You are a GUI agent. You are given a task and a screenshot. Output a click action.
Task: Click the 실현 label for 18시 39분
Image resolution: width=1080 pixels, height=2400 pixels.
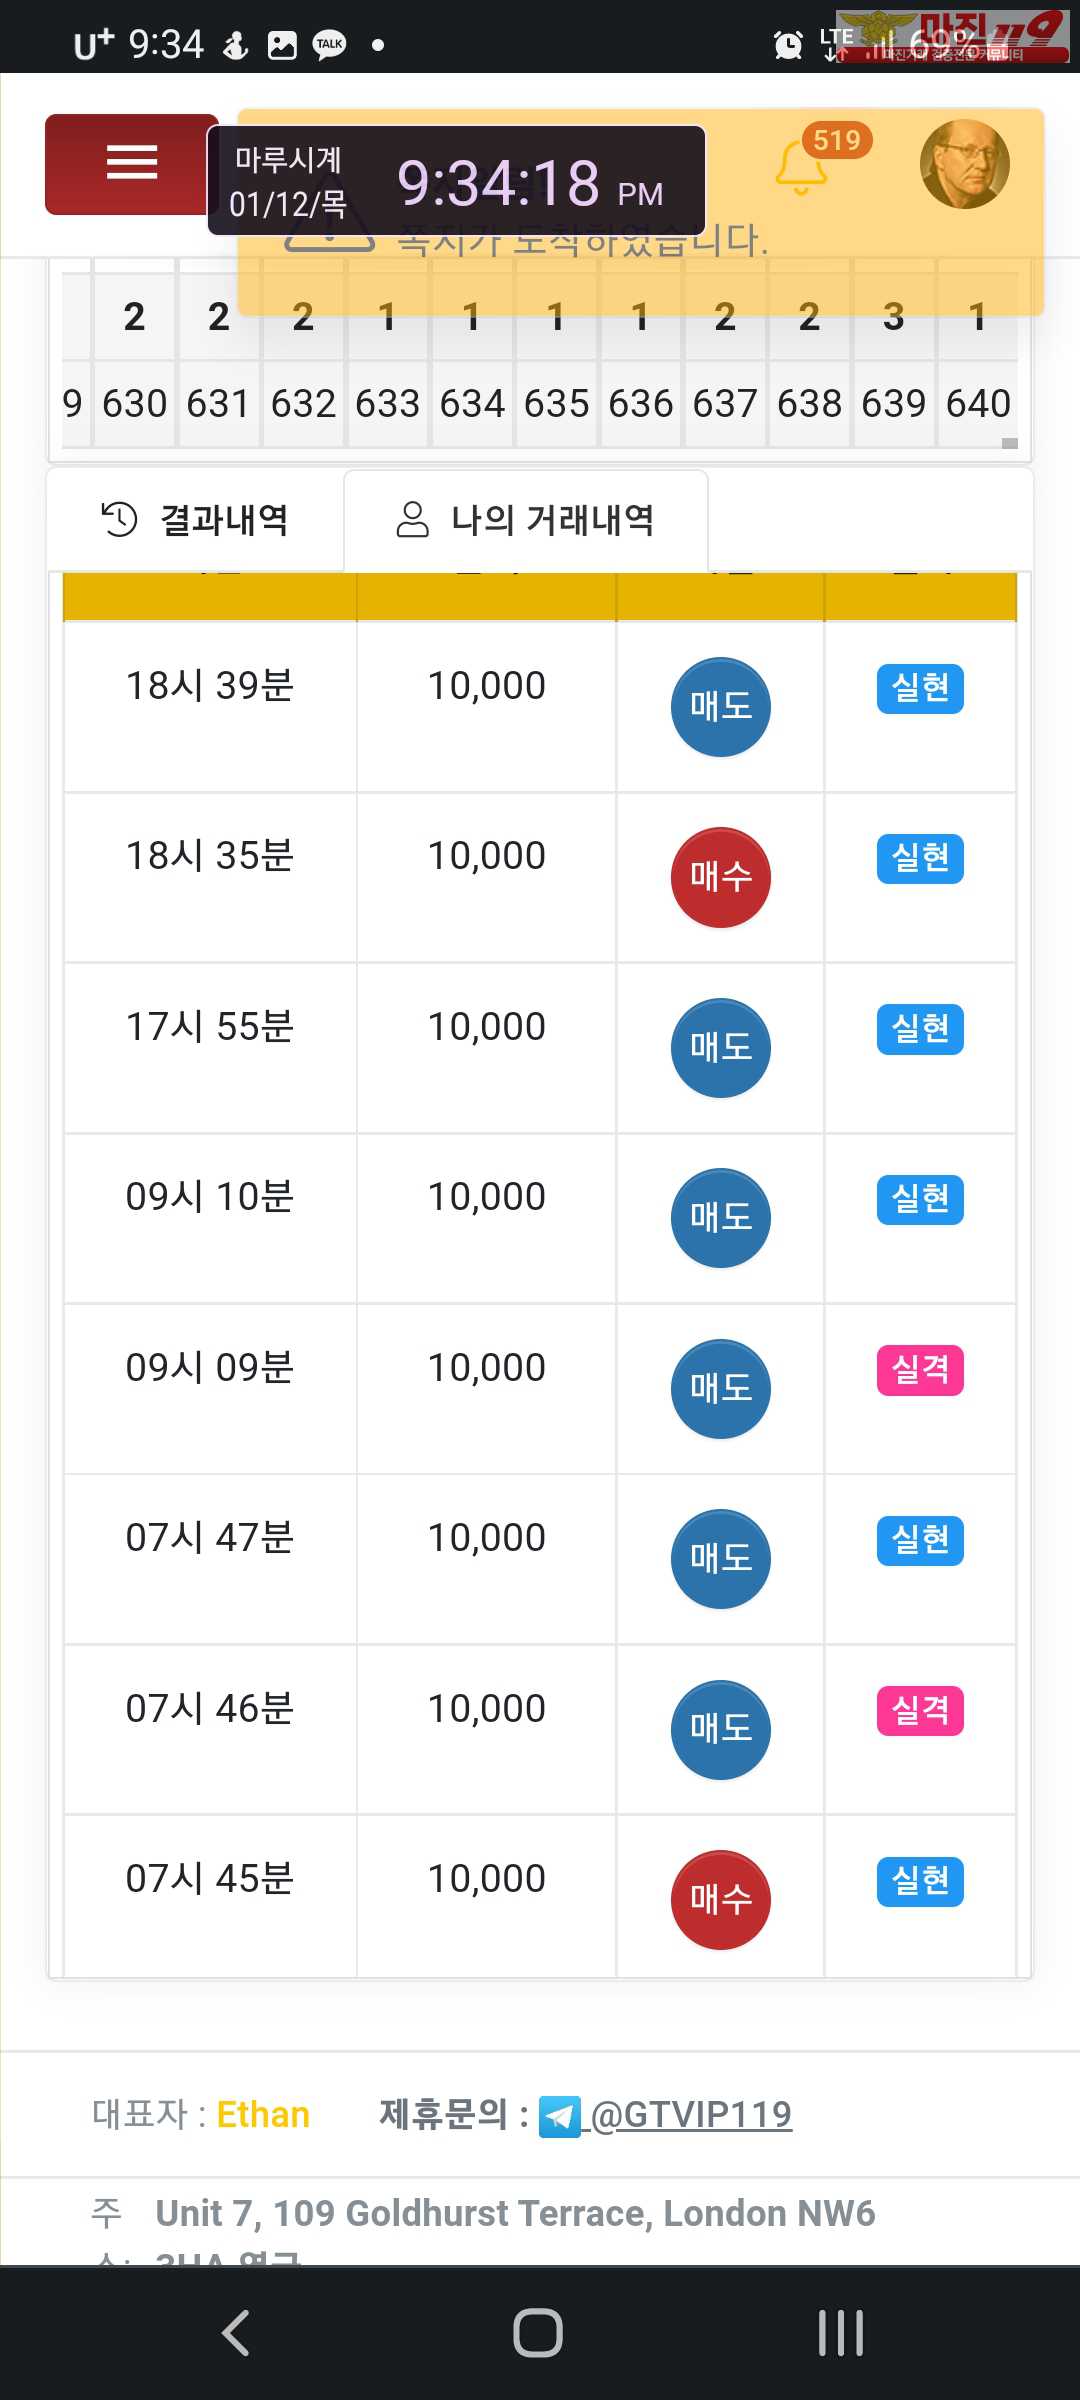[920, 688]
